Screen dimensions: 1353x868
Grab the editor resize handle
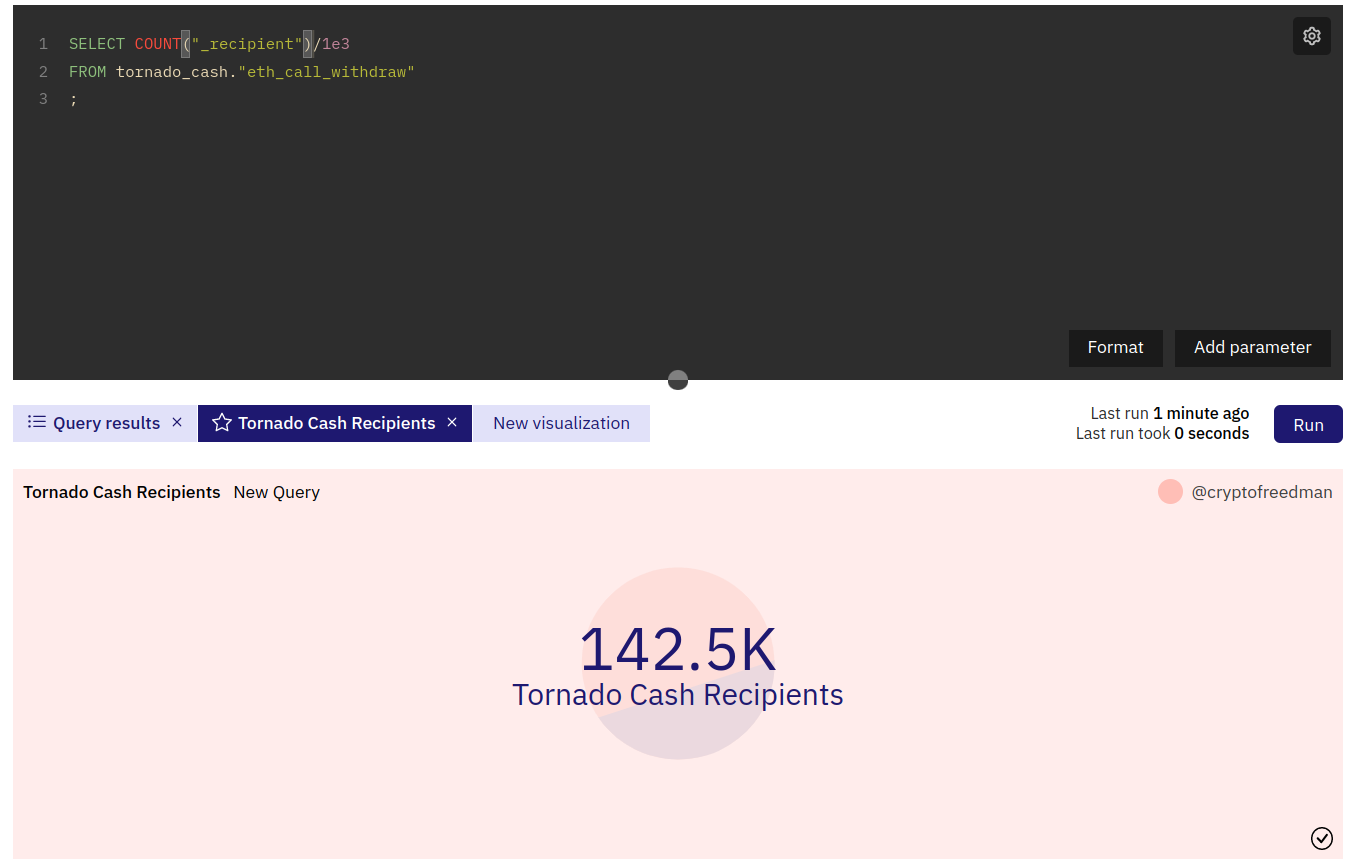click(678, 380)
